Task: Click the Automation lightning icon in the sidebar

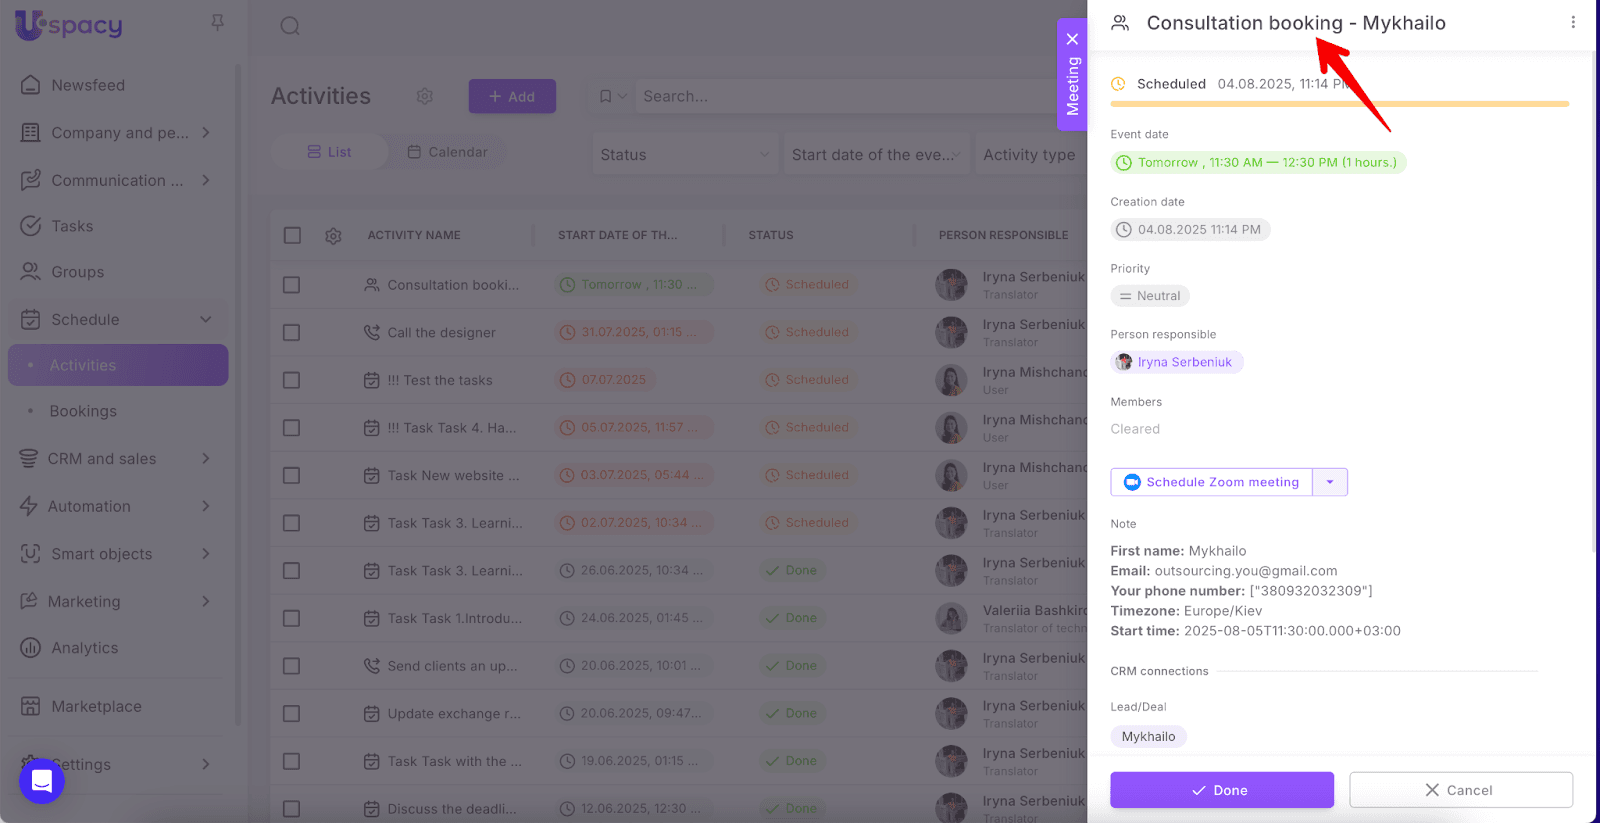Action: click(29, 506)
